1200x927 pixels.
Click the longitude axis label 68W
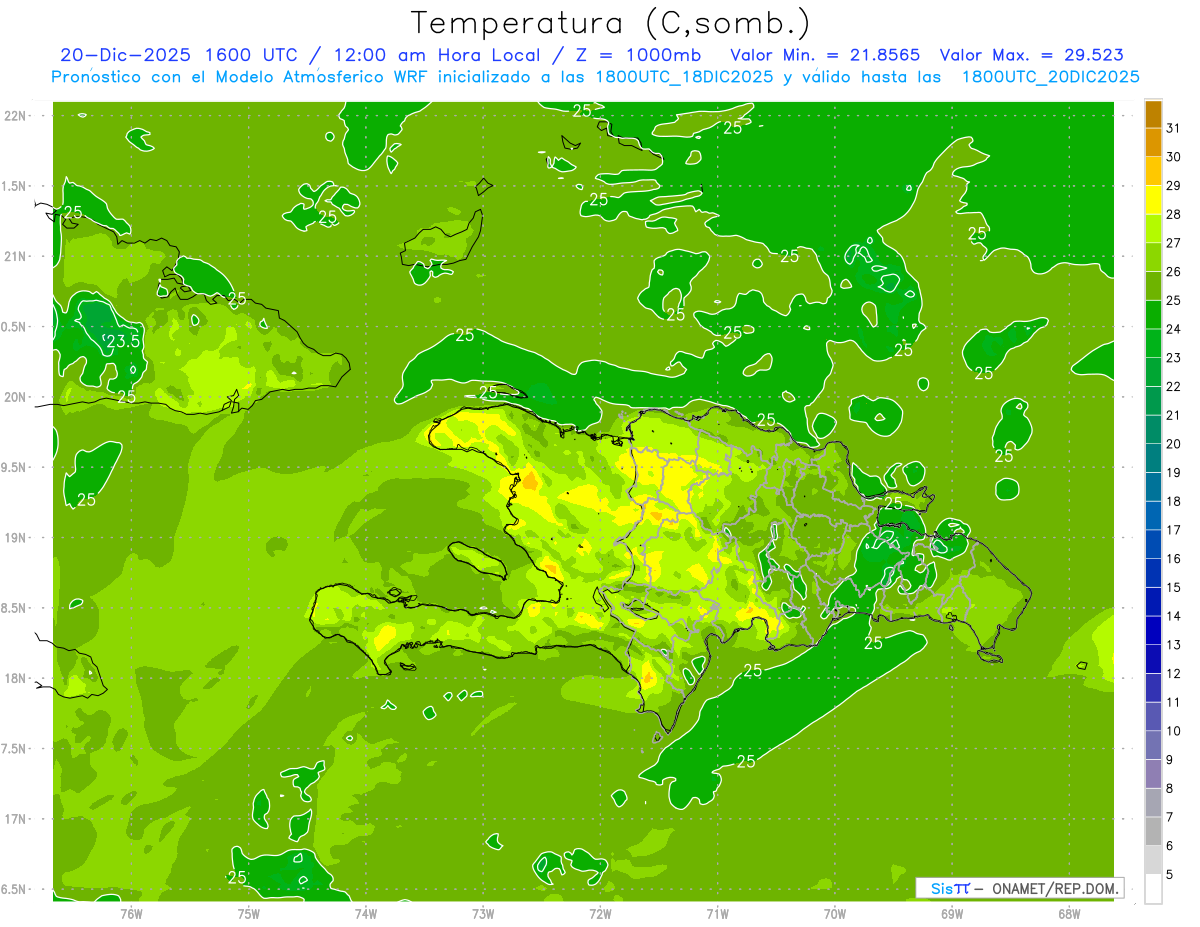click(1069, 913)
